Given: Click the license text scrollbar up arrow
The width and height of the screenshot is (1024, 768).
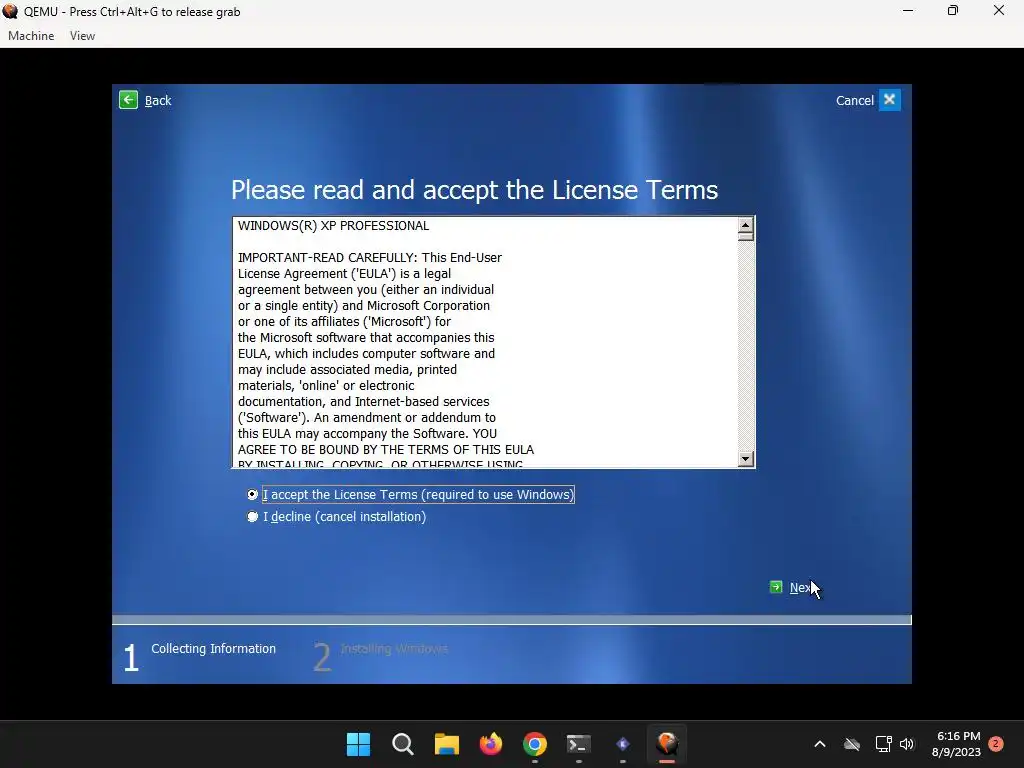Looking at the screenshot, I should 746,225.
